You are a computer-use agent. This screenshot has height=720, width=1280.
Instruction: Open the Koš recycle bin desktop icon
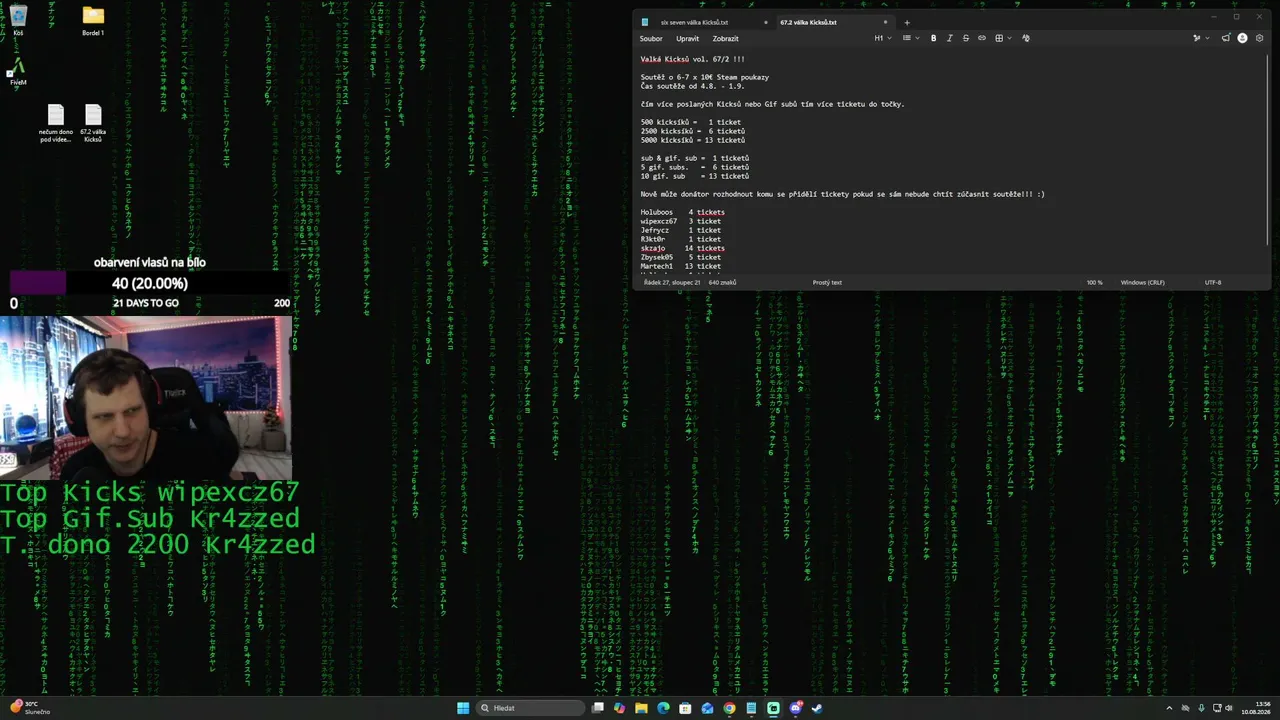18,20
